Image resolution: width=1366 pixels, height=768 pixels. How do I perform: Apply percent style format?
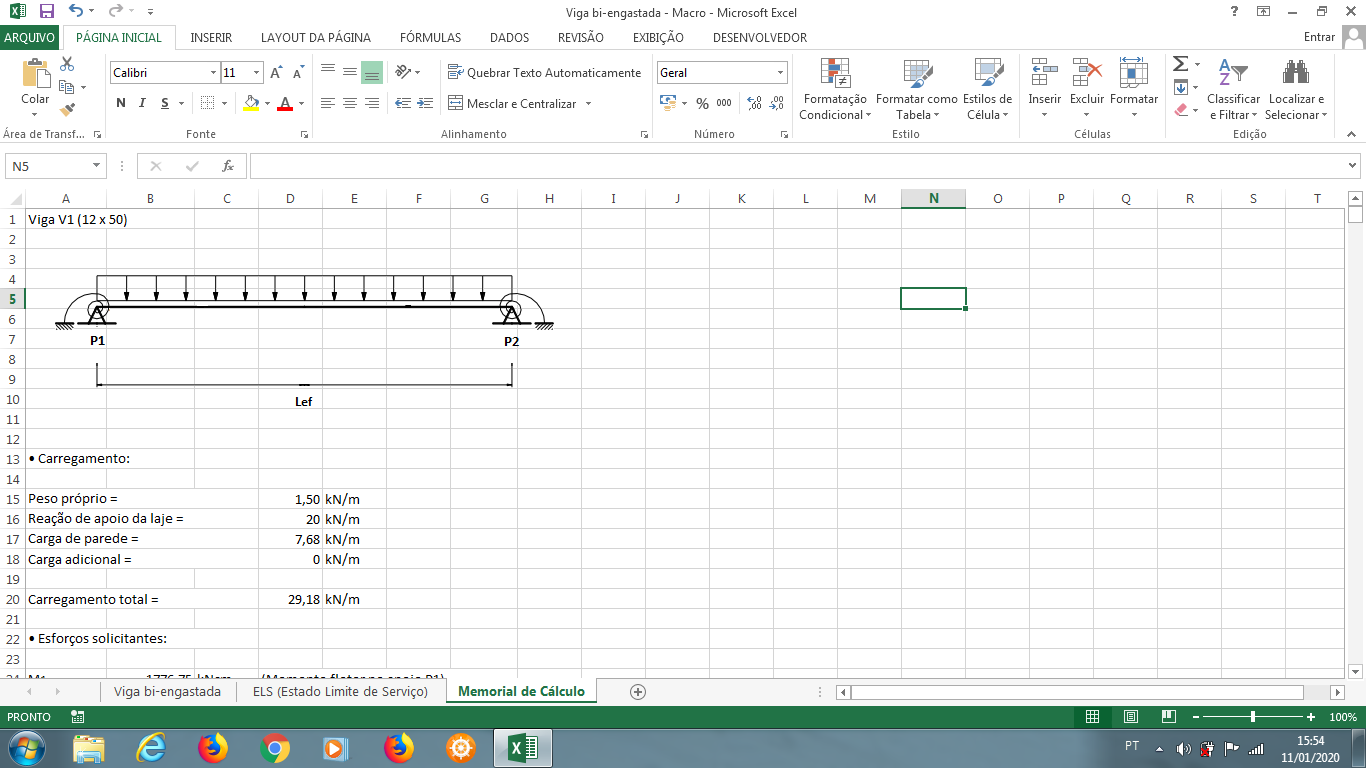point(702,103)
